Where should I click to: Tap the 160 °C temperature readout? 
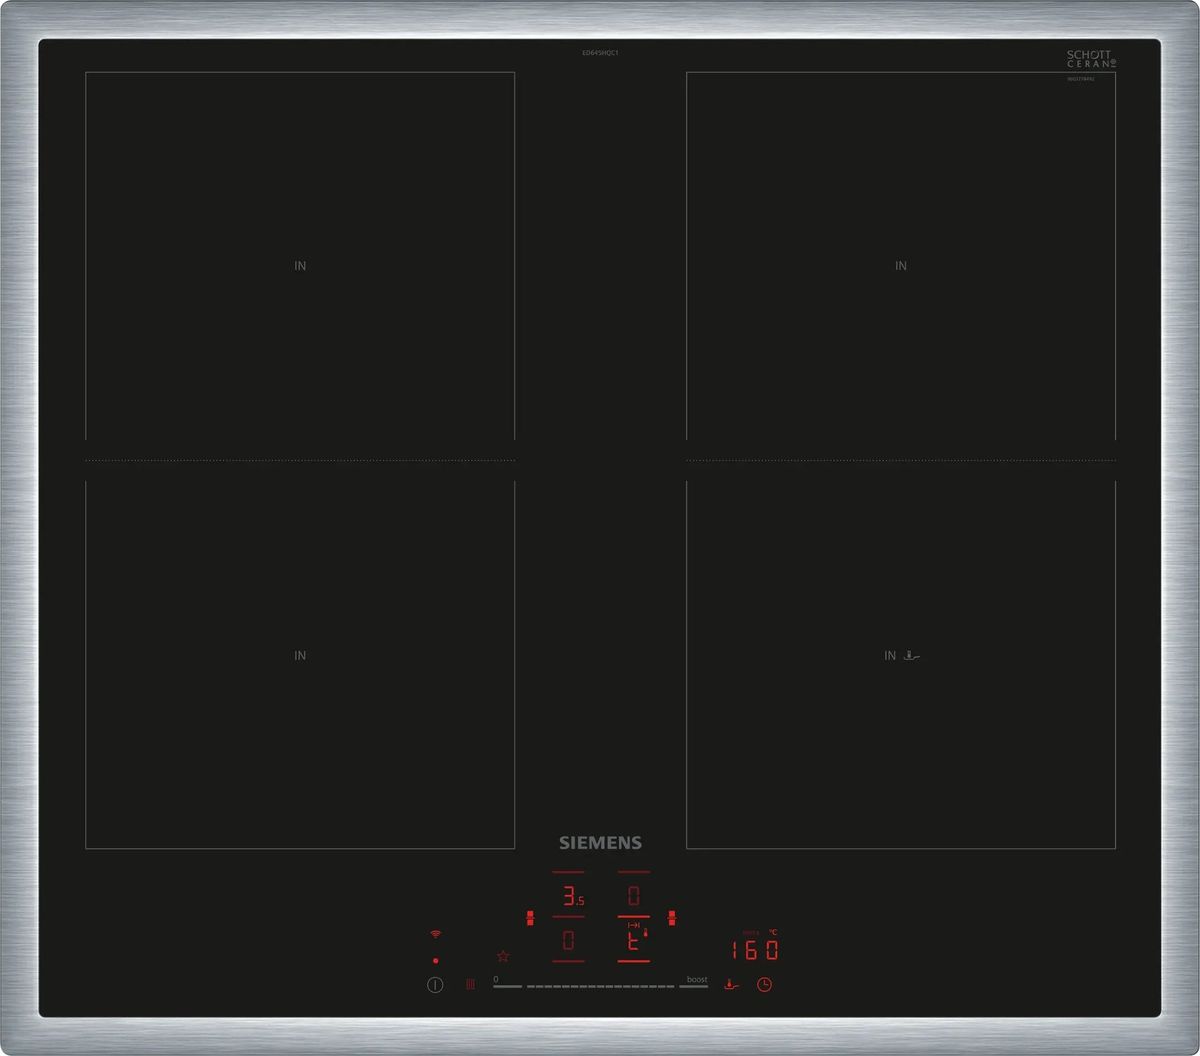[x=754, y=949]
